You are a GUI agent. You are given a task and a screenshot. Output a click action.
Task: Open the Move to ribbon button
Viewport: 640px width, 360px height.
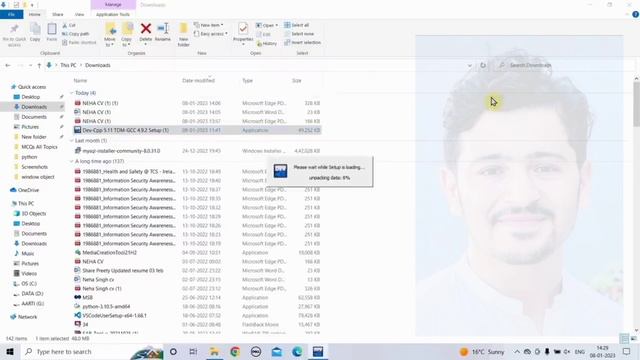coord(110,35)
